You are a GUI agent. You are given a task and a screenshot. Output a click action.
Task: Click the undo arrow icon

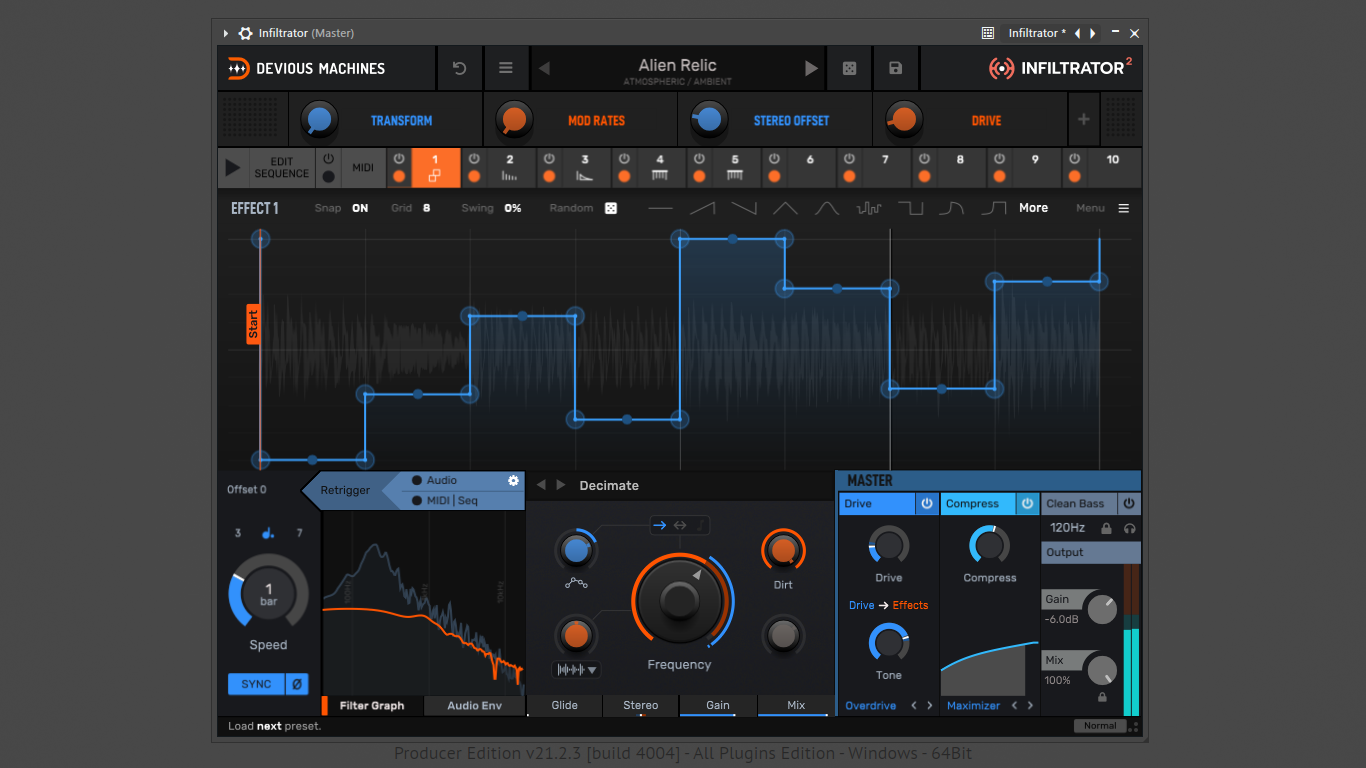[x=459, y=68]
